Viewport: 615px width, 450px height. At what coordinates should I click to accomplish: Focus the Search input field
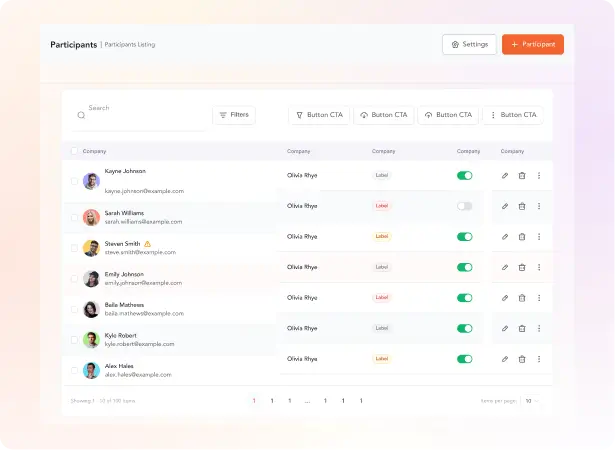click(138, 115)
